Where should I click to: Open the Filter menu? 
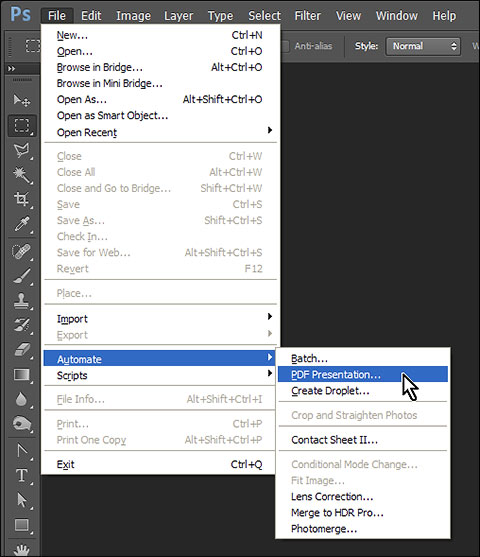(x=307, y=16)
